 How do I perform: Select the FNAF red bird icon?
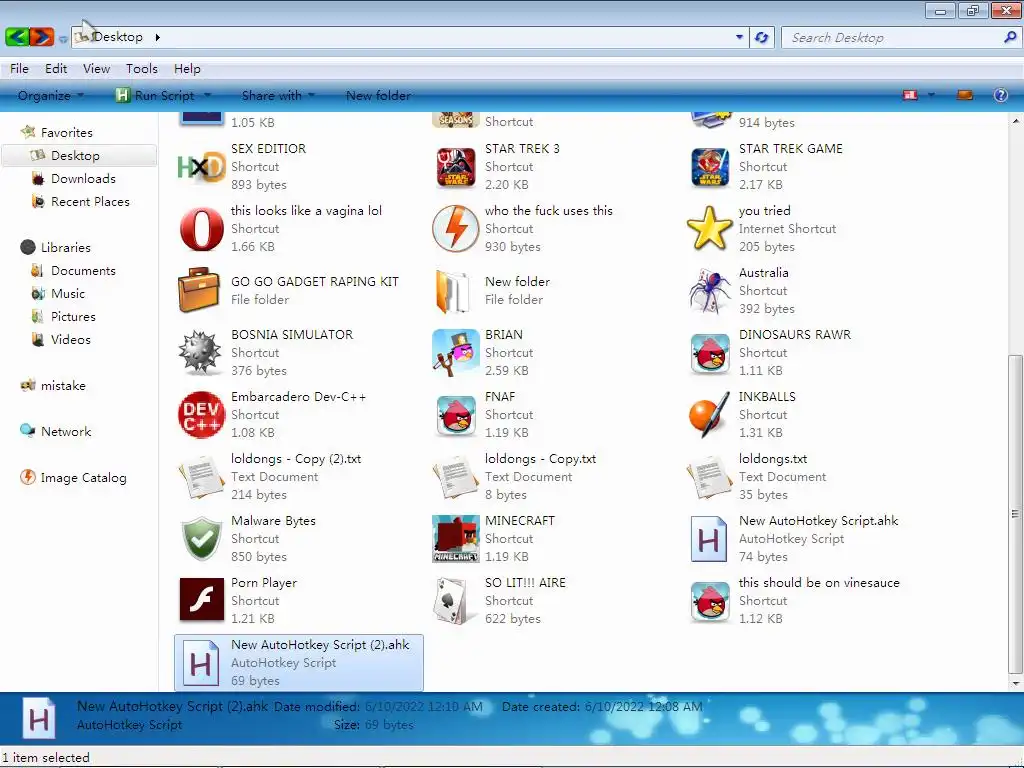456,415
